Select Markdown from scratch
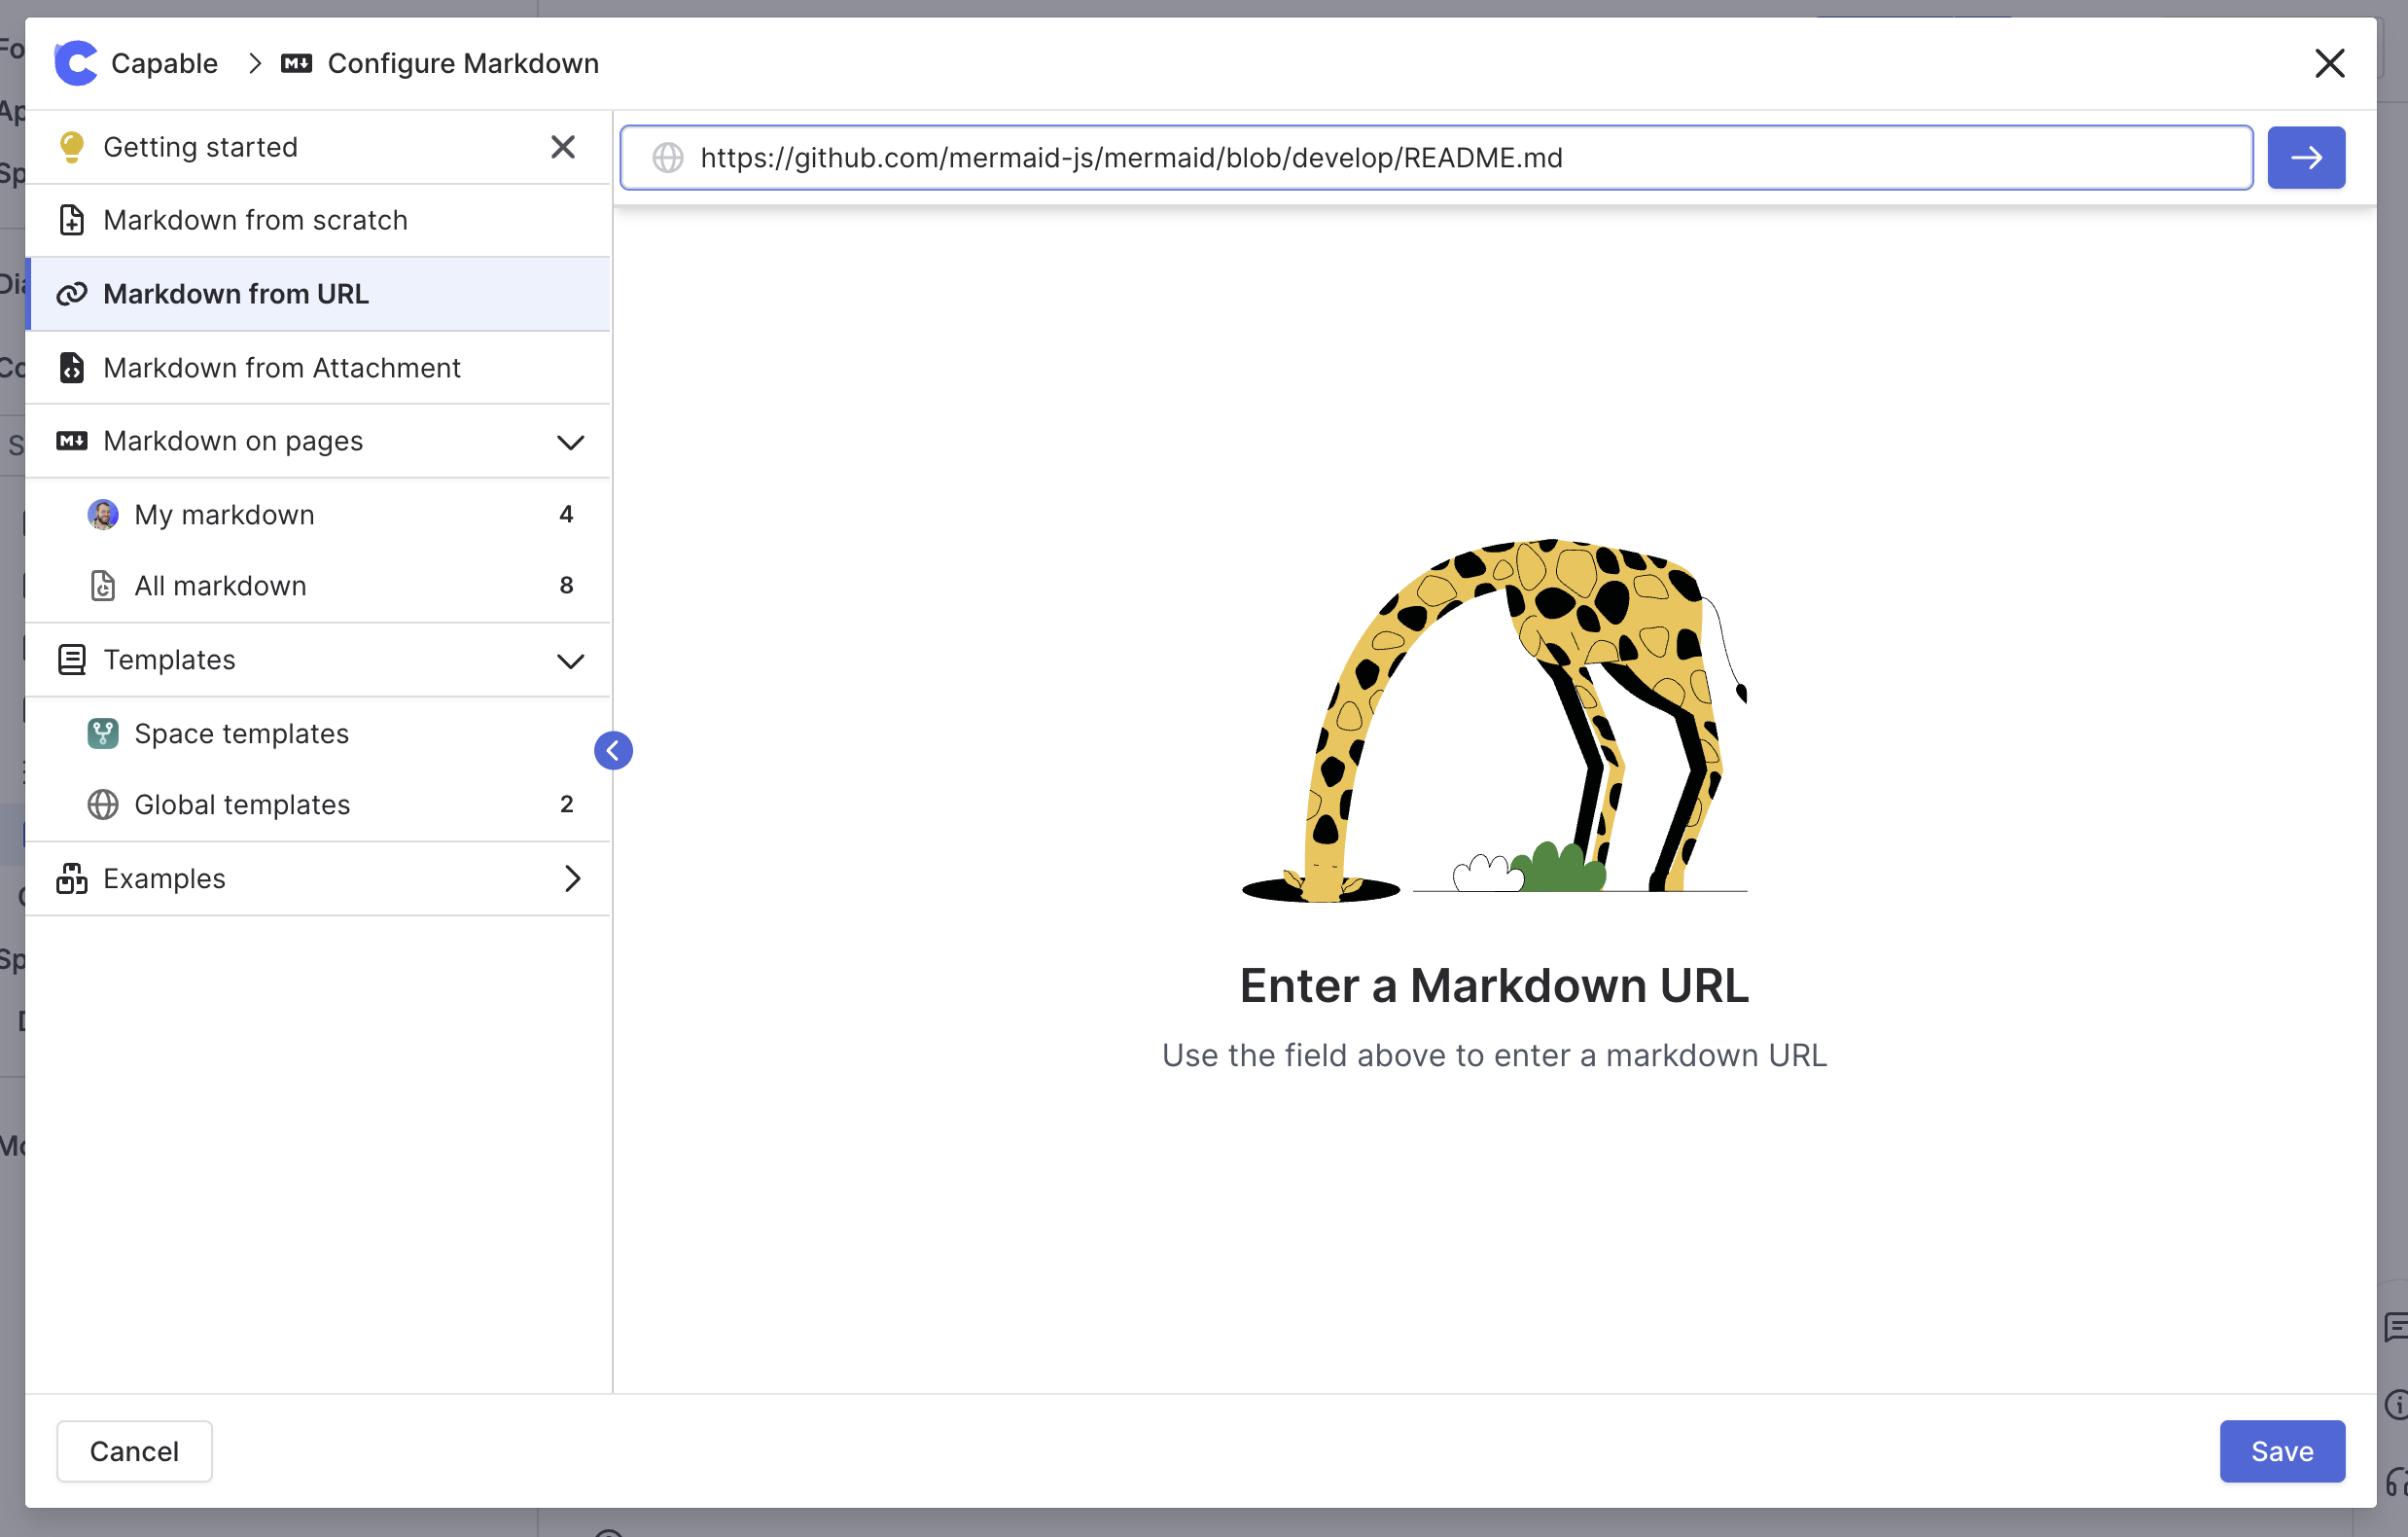Viewport: 2408px width, 1537px height. coord(255,220)
